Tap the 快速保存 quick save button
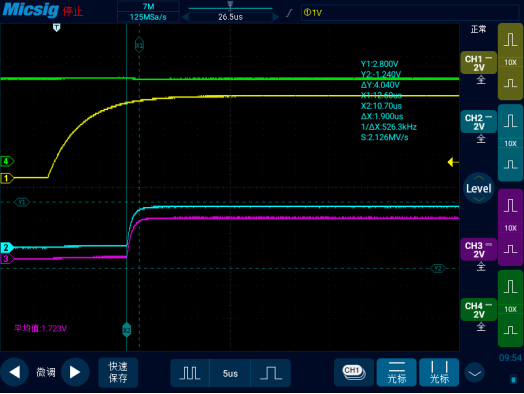The width and height of the screenshot is (524, 394). (x=118, y=372)
